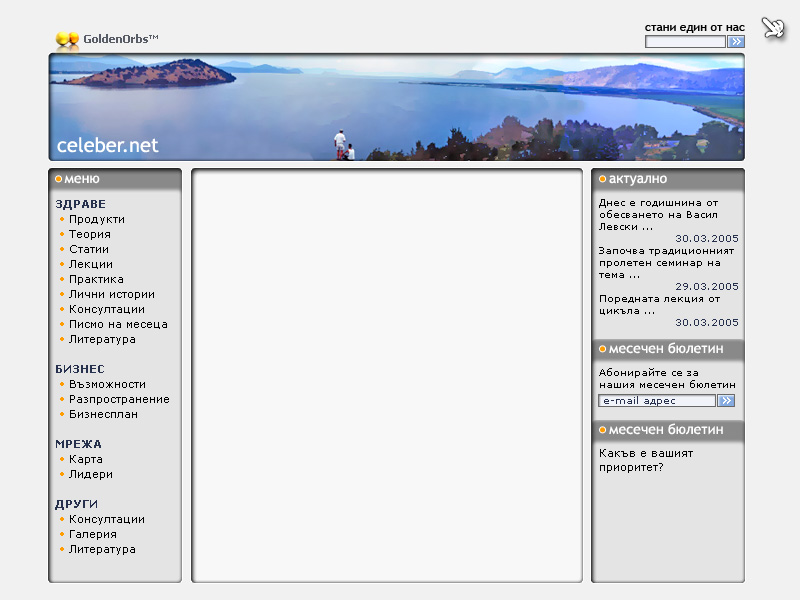Open the Продукти menu link
The height and width of the screenshot is (600, 800).
tap(97, 219)
